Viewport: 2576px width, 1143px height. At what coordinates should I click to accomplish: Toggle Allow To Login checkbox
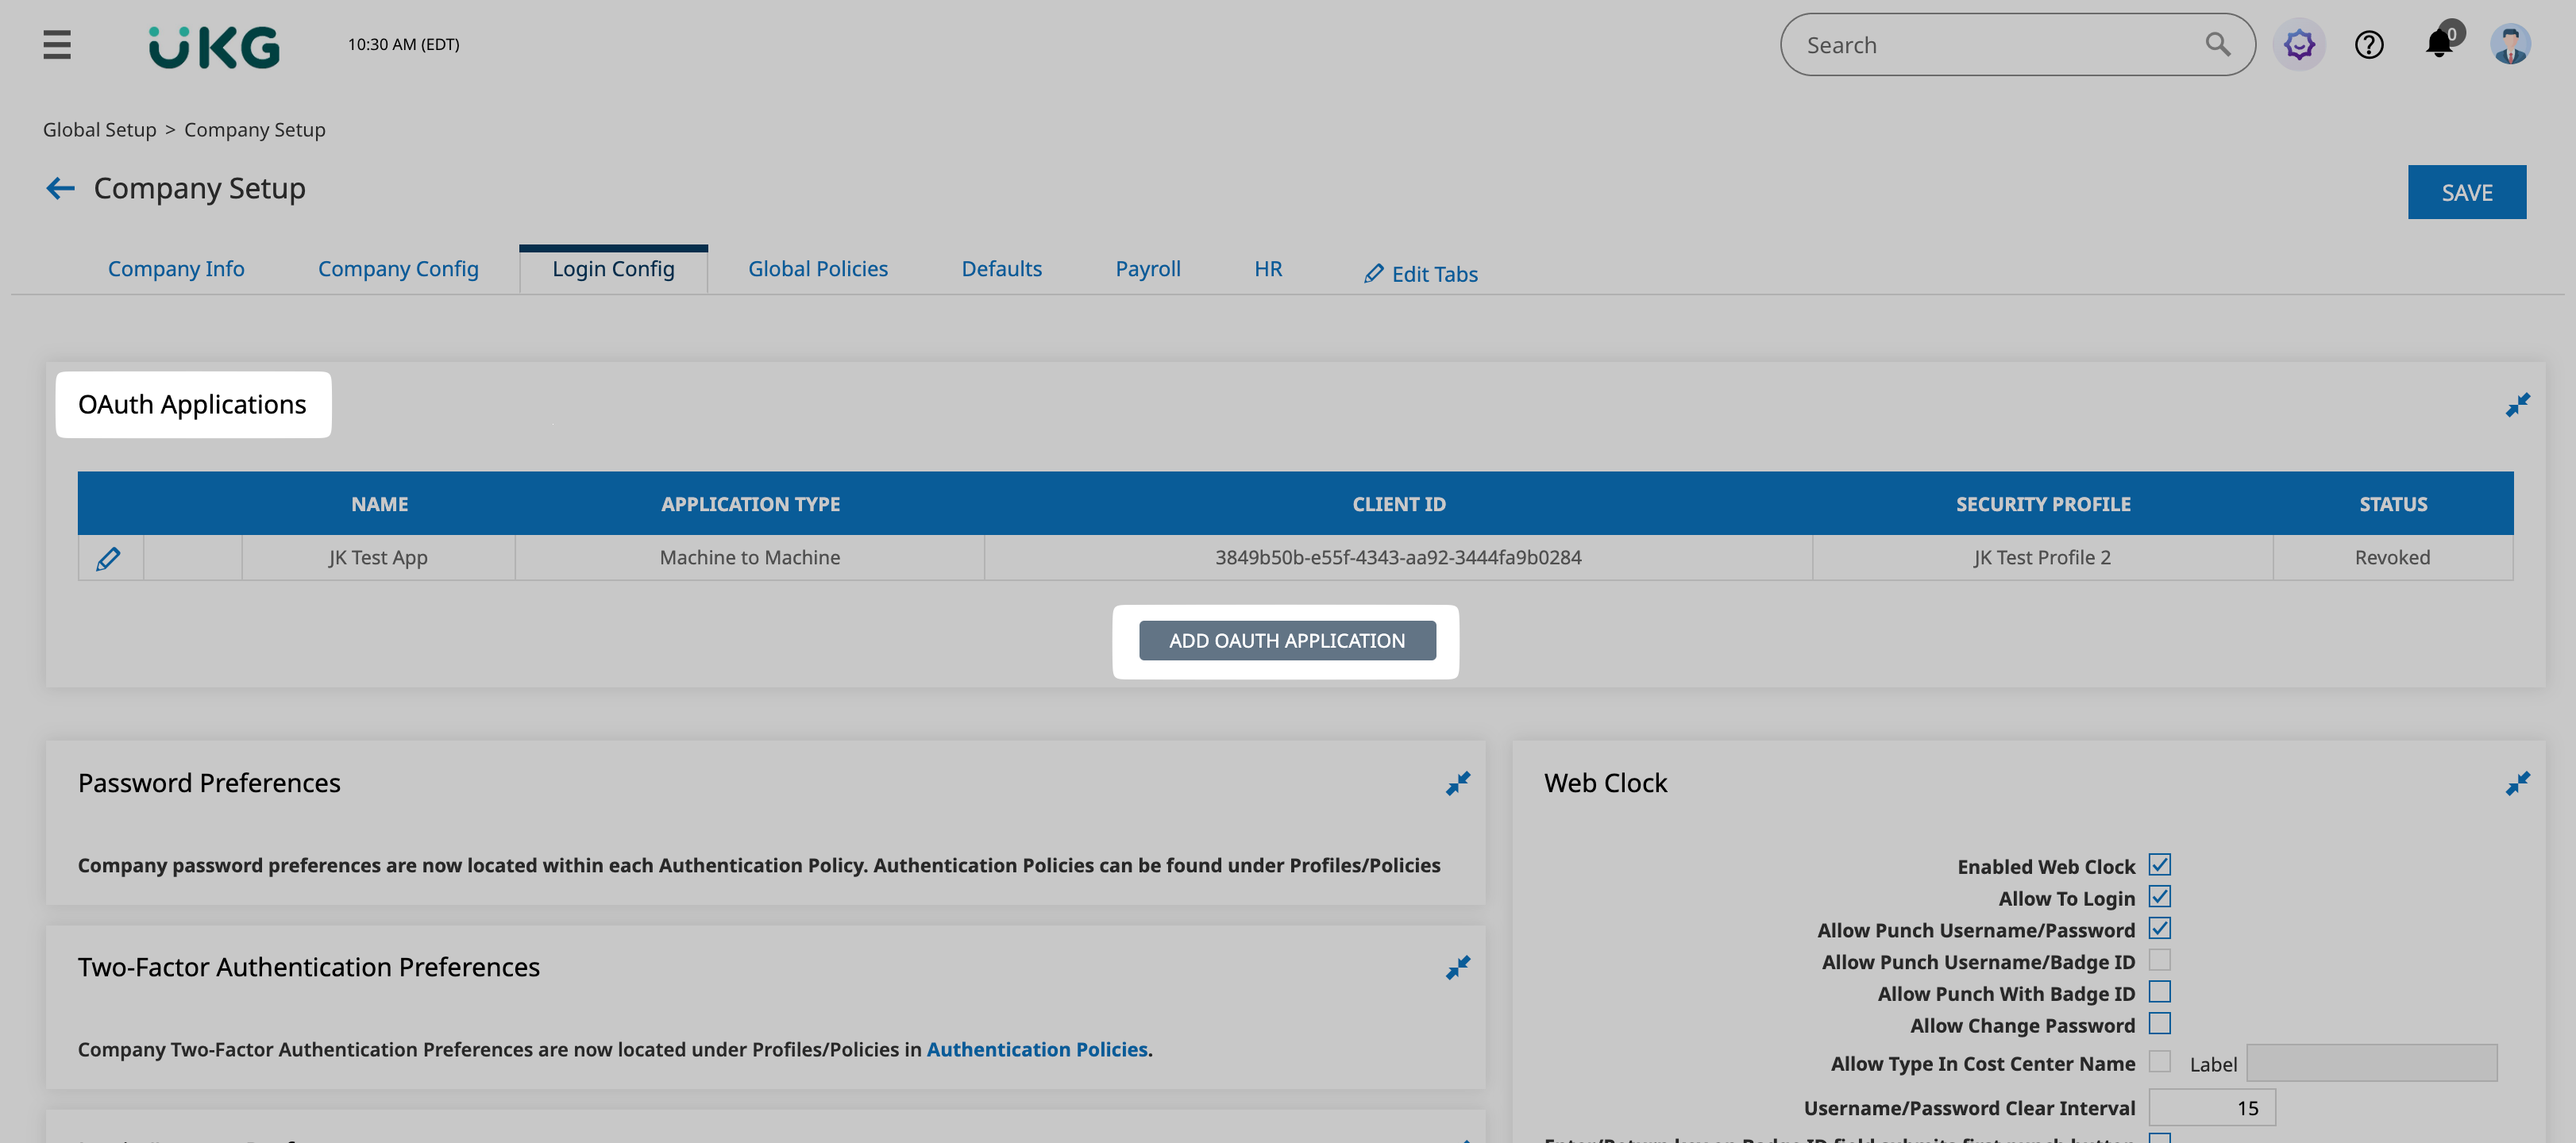click(x=2159, y=897)
